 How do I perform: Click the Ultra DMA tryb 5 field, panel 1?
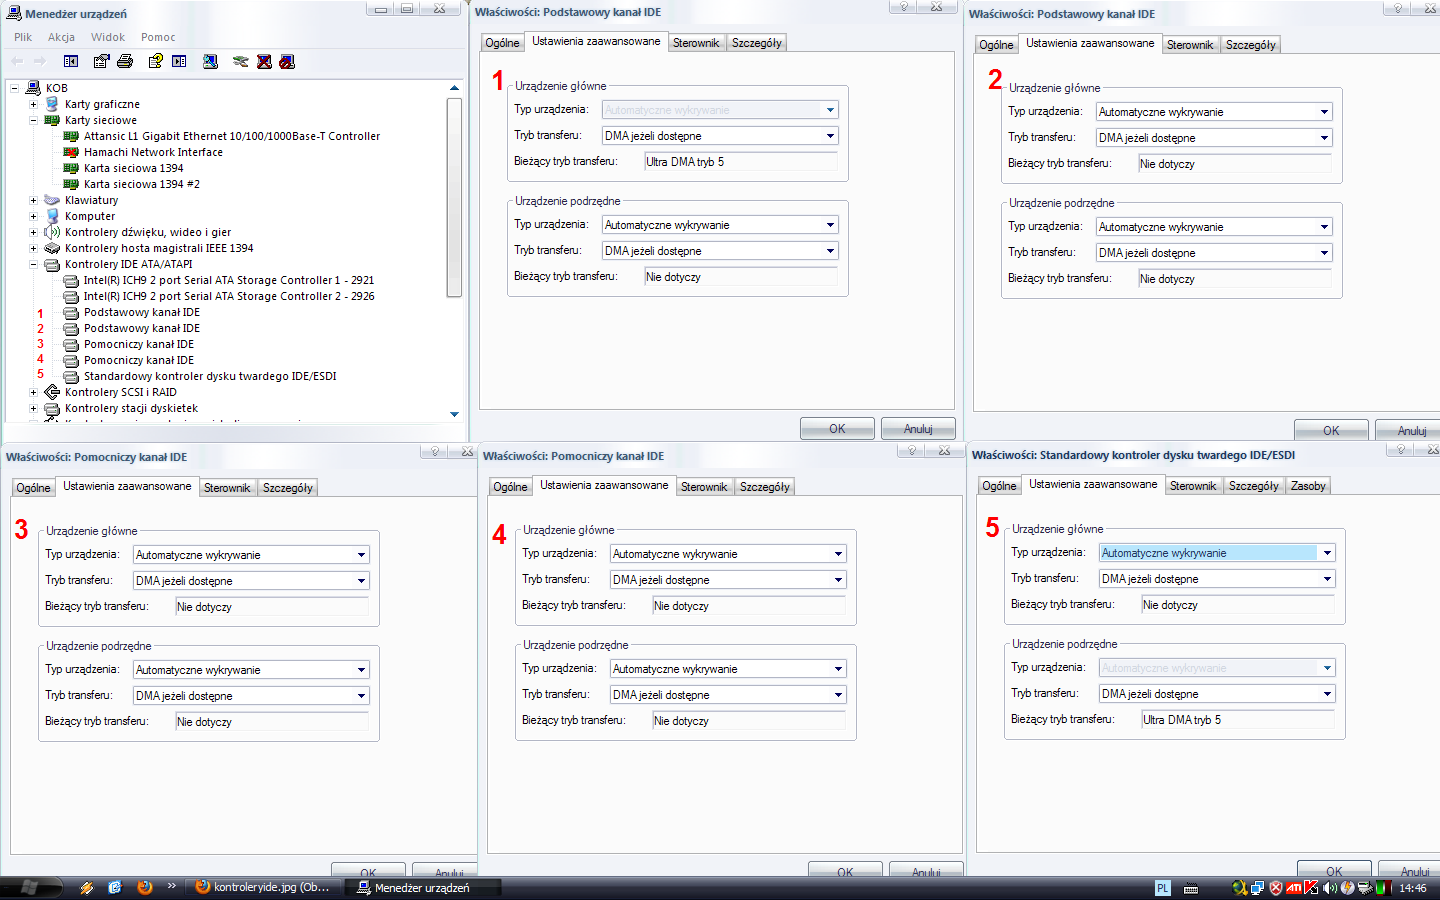tap(741, 162)
